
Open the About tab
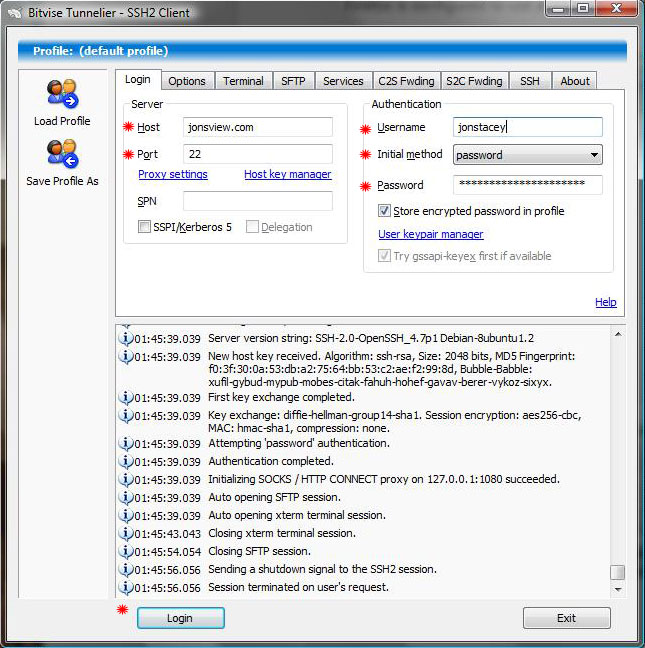(575, 81)
